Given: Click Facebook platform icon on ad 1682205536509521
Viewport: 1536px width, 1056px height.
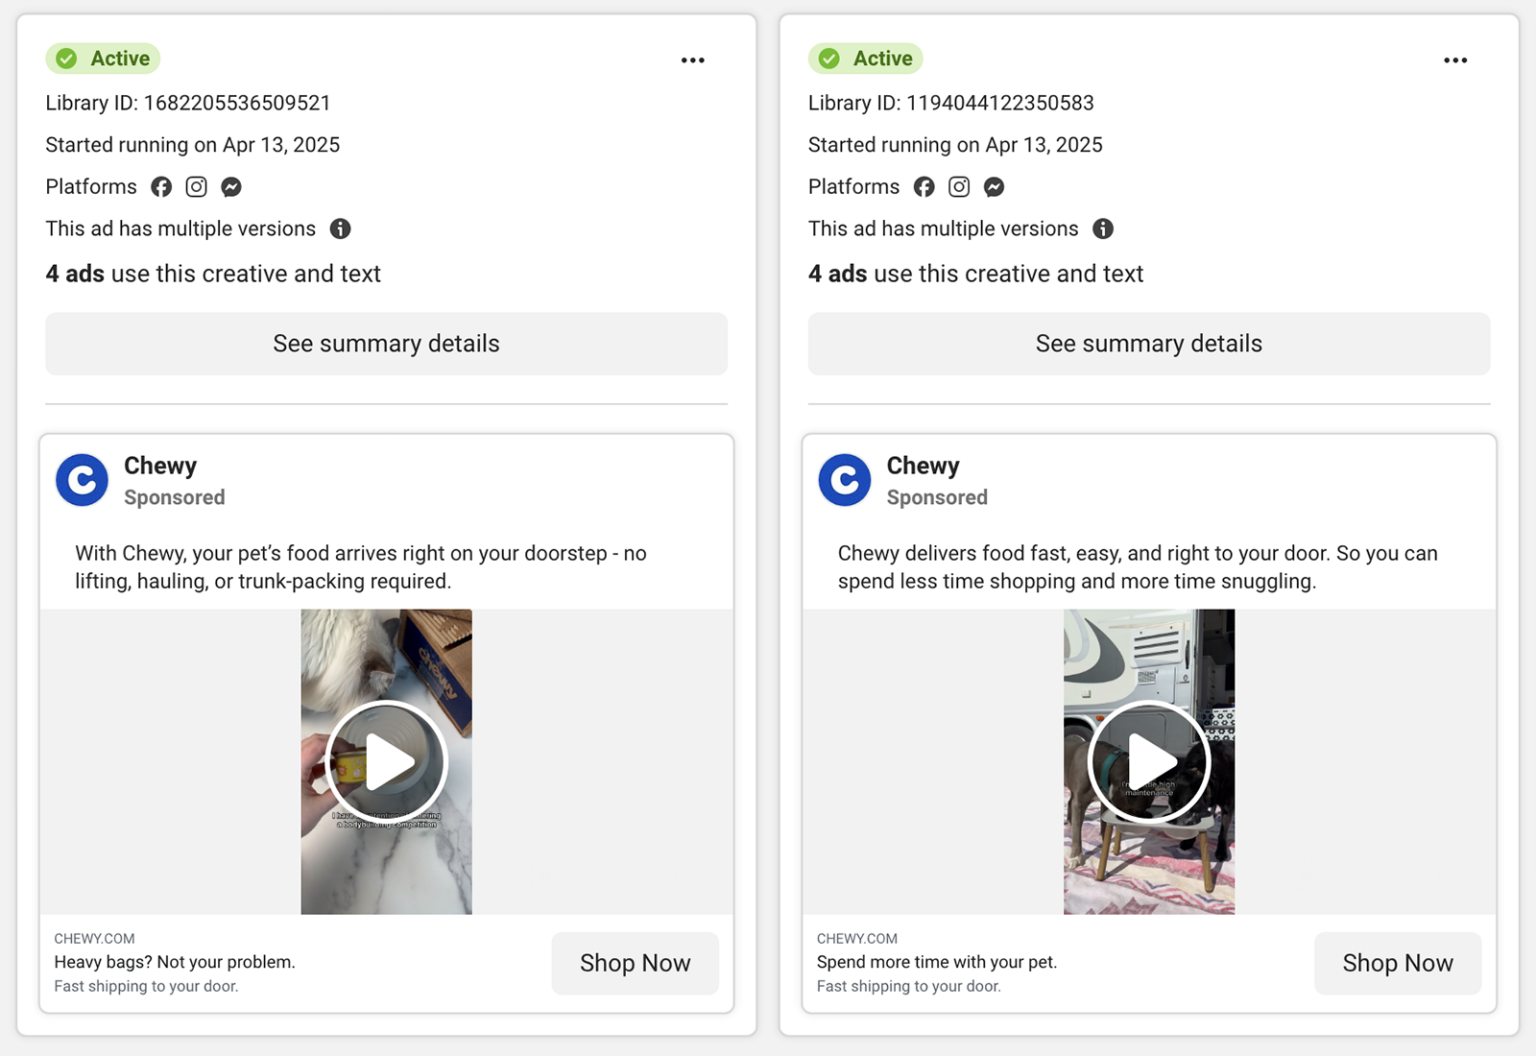Looking at the screenshot, I should pos(161,187).
